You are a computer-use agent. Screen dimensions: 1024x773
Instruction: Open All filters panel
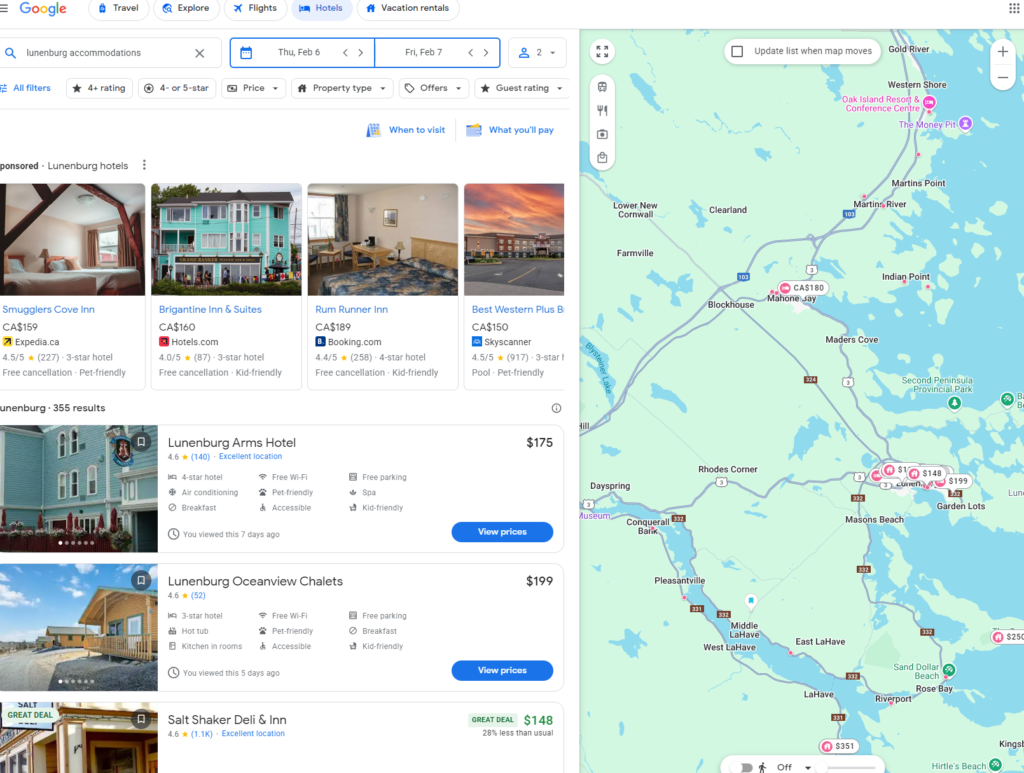tap(25, 88)
